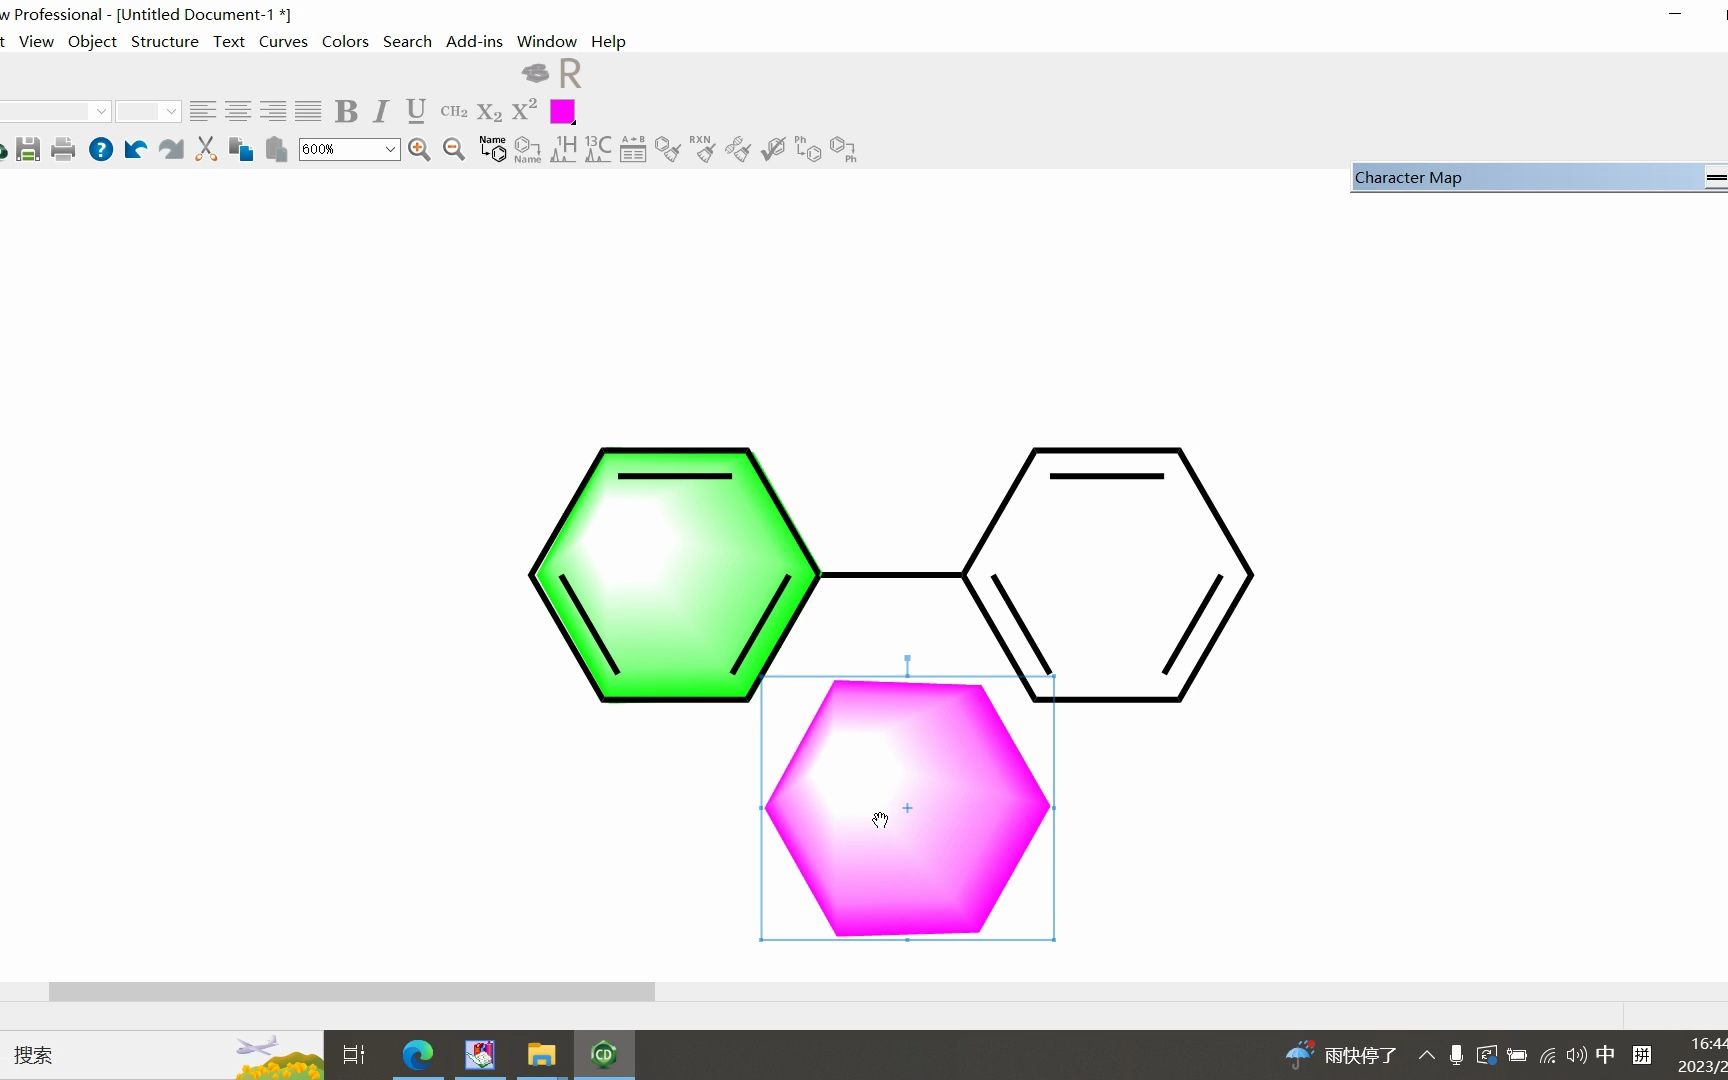The height and width of the screenshot is (1080, 1728).
Task: Predict the 1H NMR spectrum
Action: click(563, 149)
